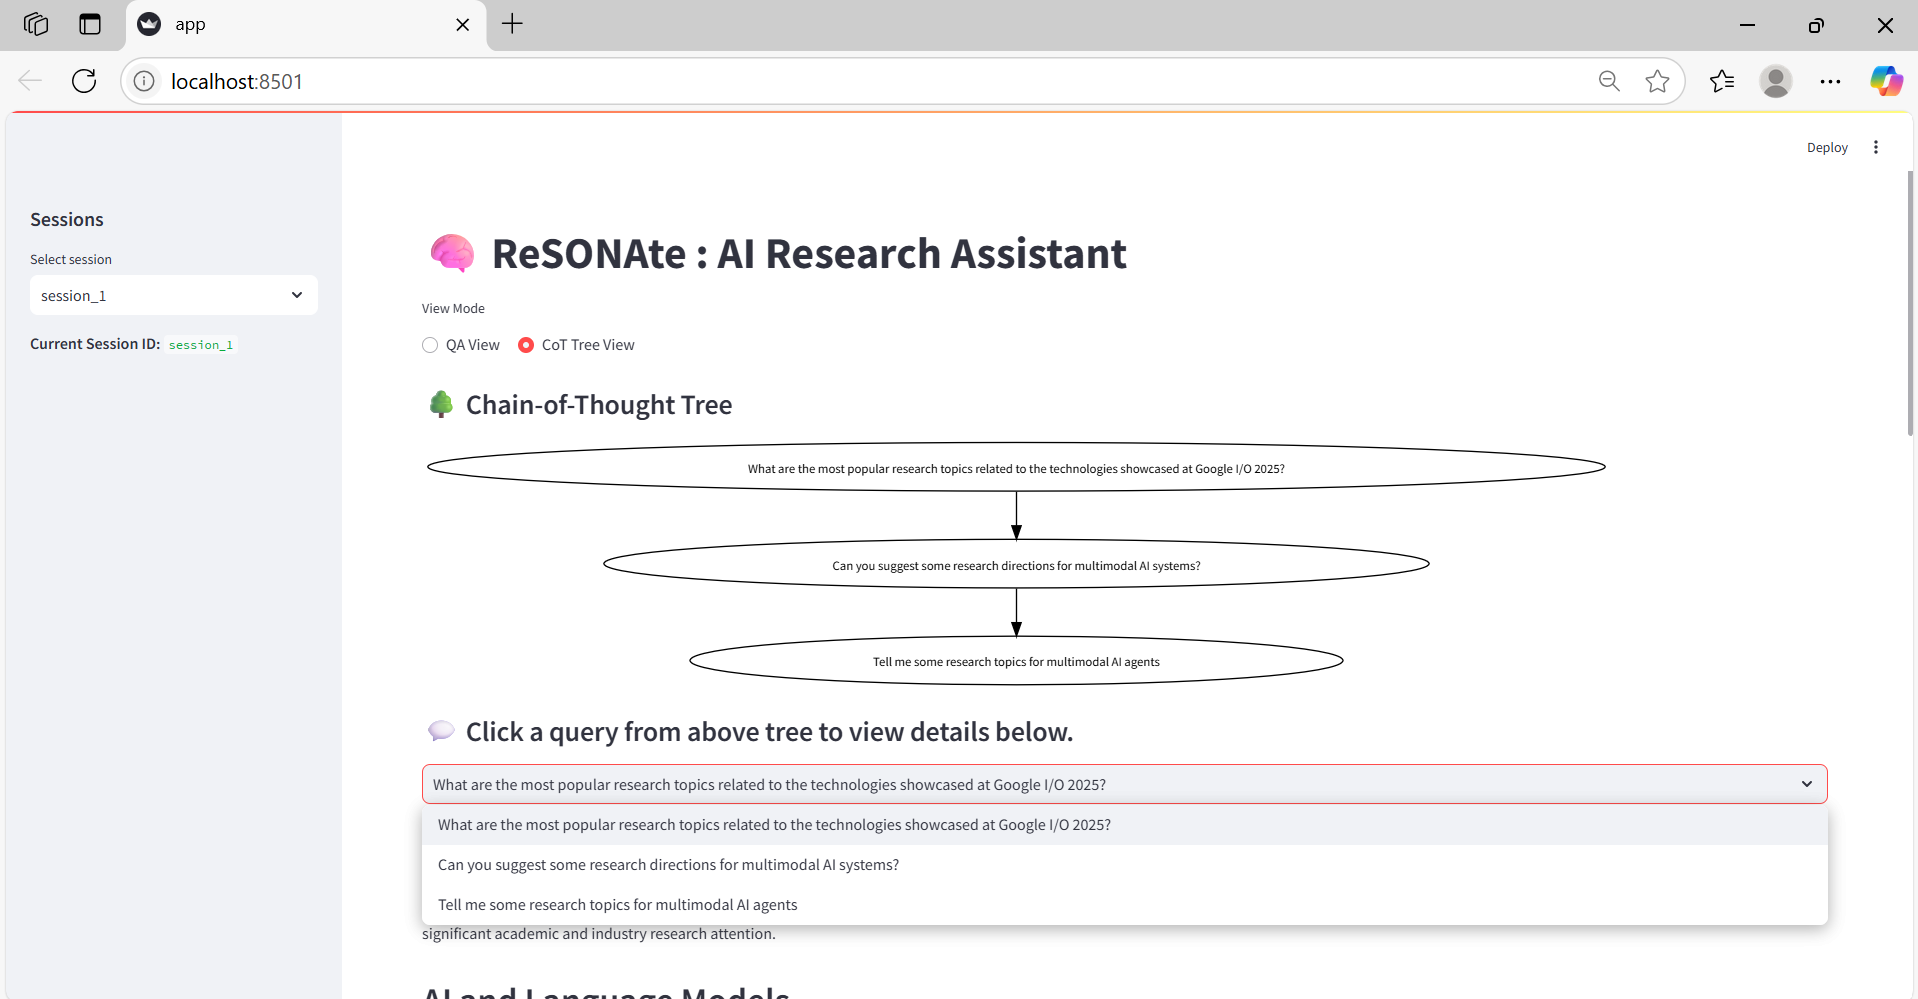Choose the multimodal AI agents query option
This screenshot has height=999, width=1918.
[1124, 905]
